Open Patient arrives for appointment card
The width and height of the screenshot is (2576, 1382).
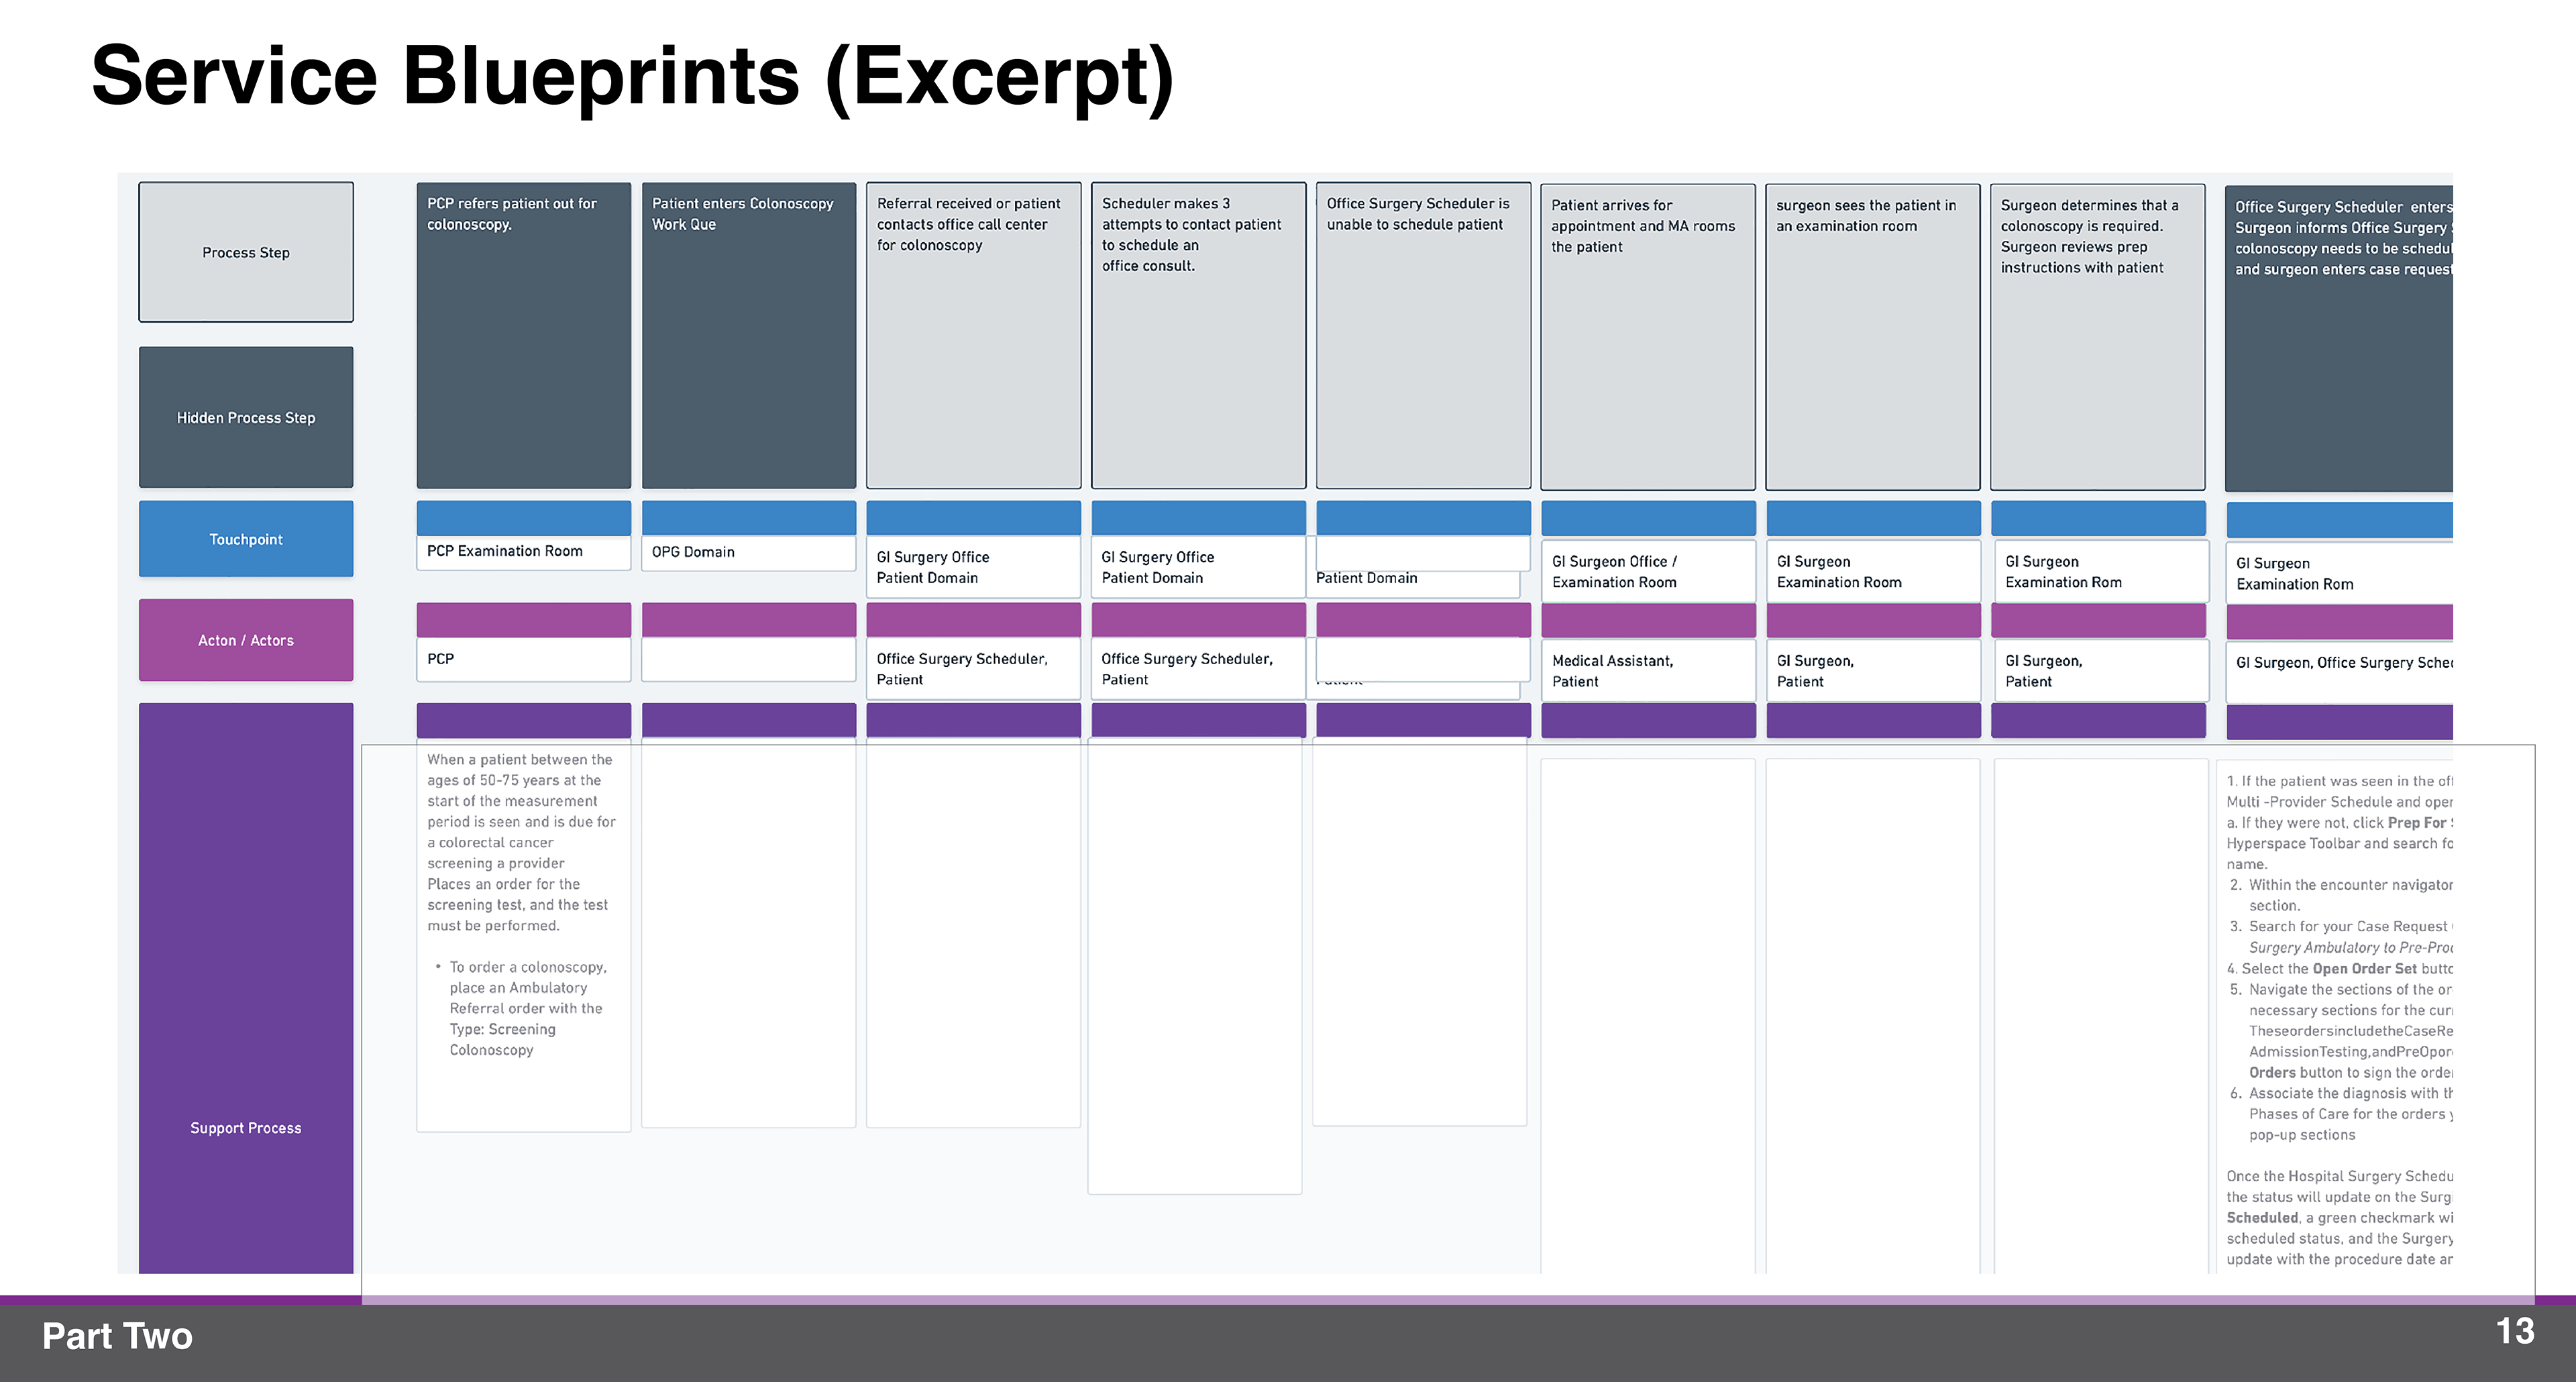tap(1647, 337)
